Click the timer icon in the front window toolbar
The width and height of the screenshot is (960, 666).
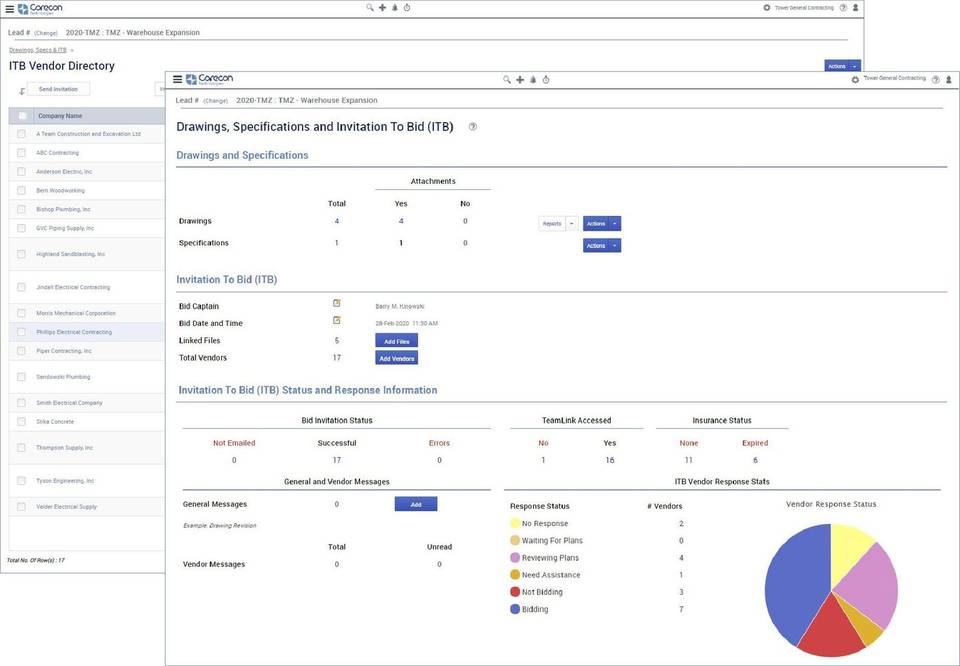coord(546,79)
